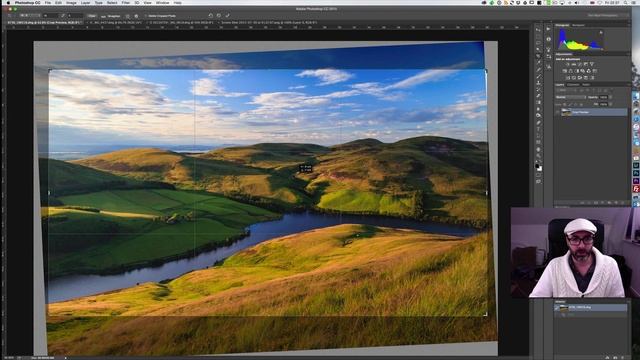Image resolution: width=640 pixels, height=360 pixels.
Task: Add an Invert adjustment
Action: pos(568,78)
